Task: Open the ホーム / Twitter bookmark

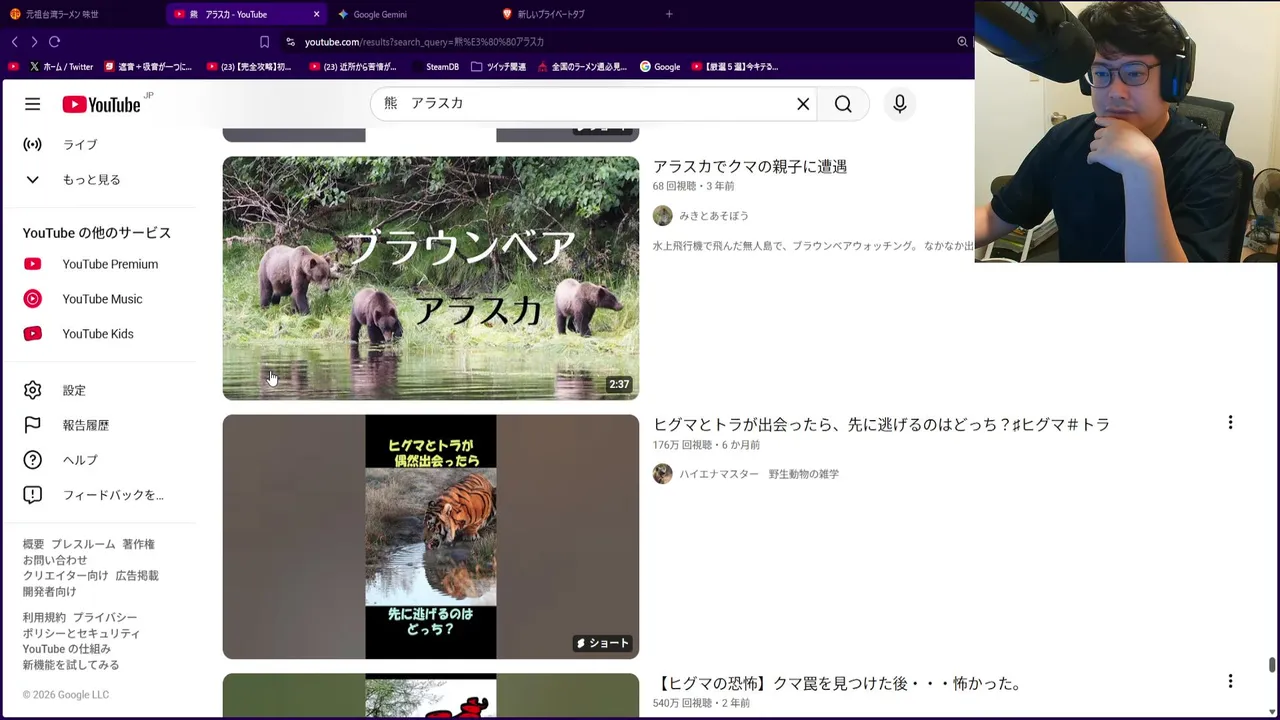Action: coord(62,67)
